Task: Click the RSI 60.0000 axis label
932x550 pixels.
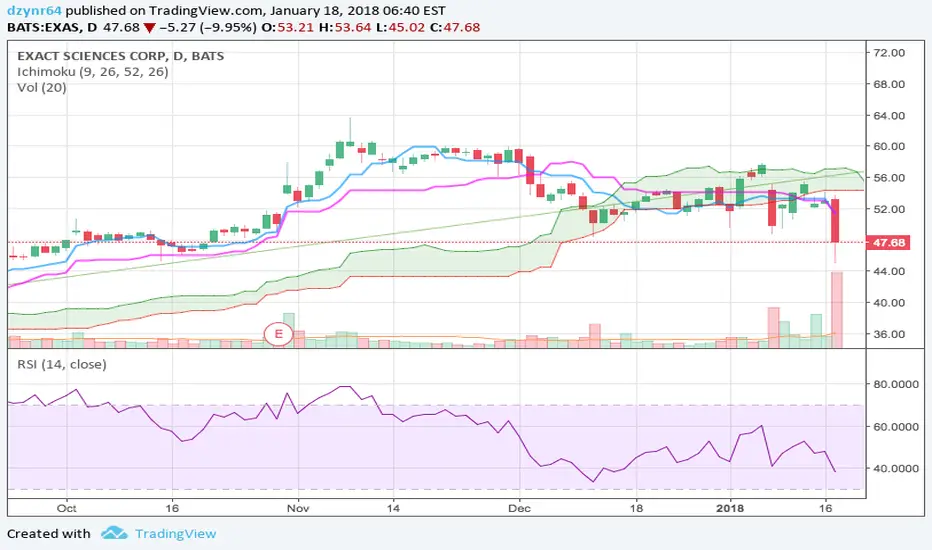Action: coord(896,427)
